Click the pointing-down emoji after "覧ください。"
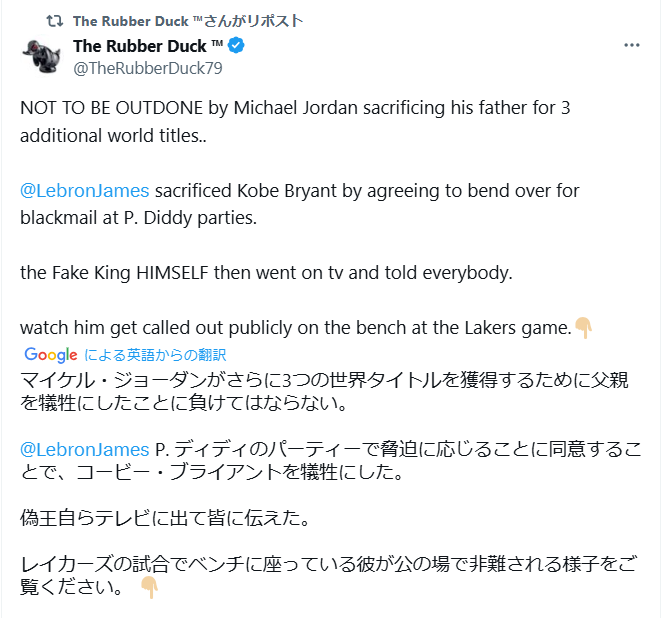The height and width of the screenshot is (618, 661). 149,587
